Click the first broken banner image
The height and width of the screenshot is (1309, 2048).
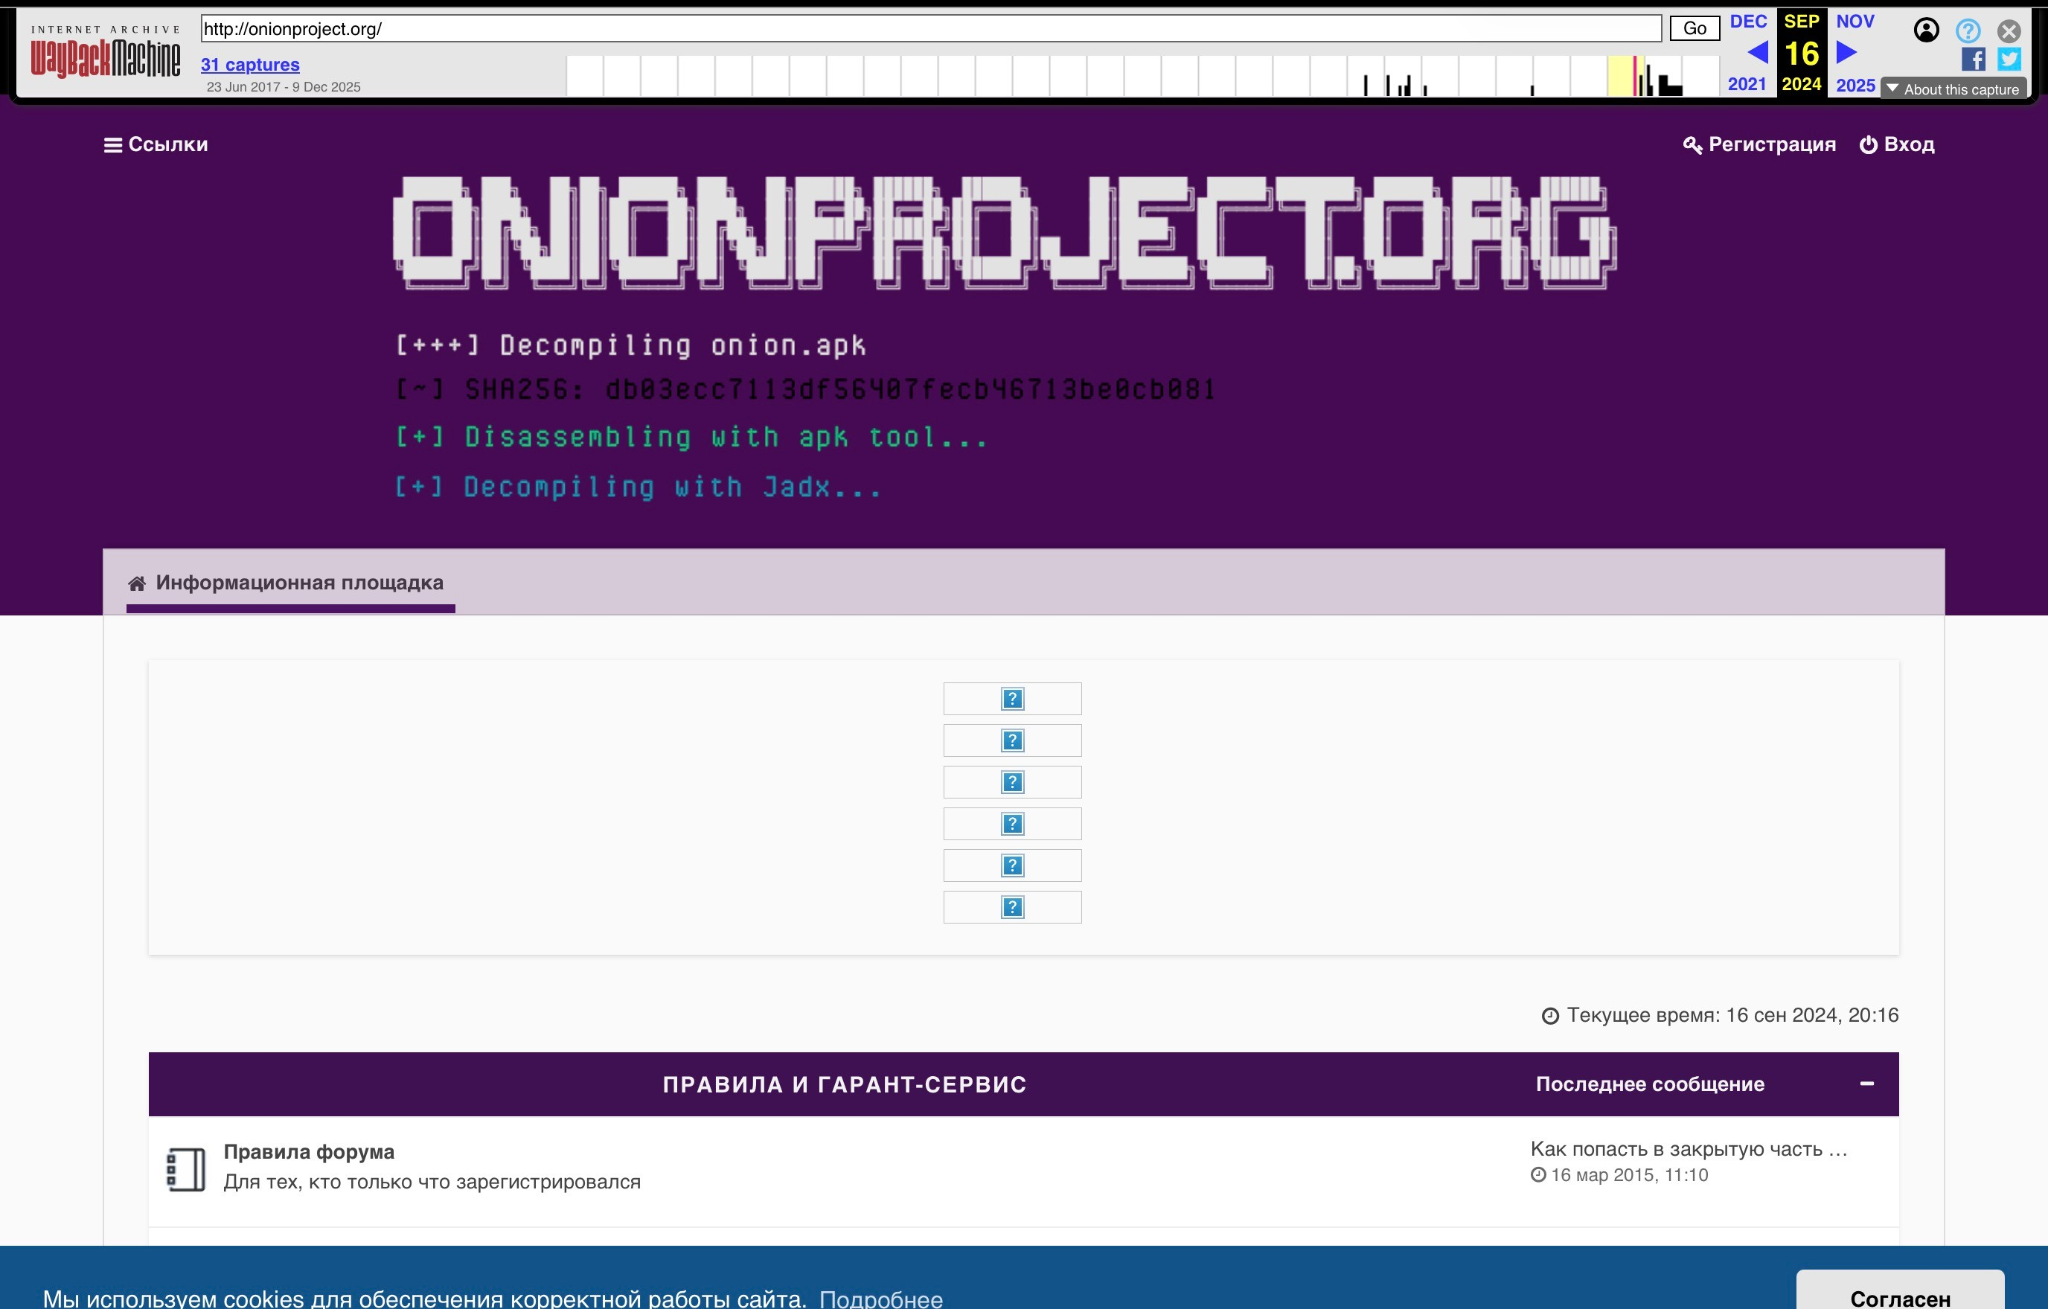1012,699
